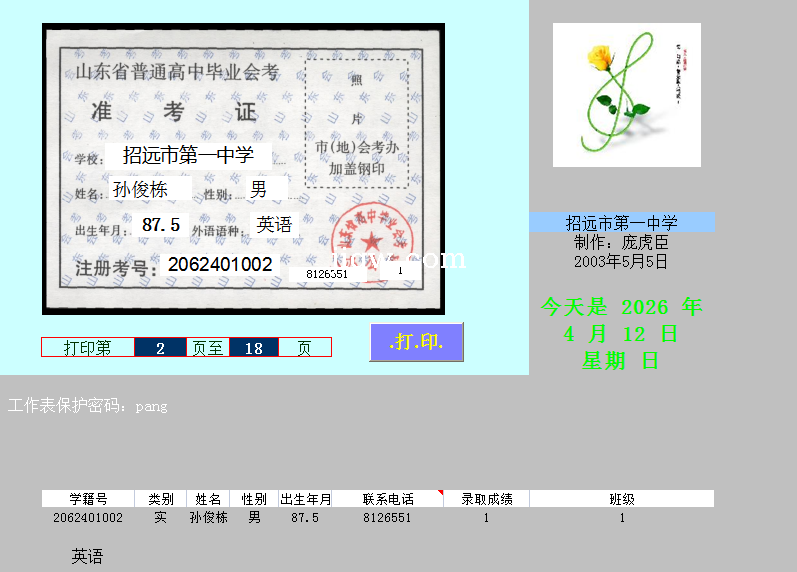
Task: Select the gender field 男 on the card
Action: (x=260, y=189)
